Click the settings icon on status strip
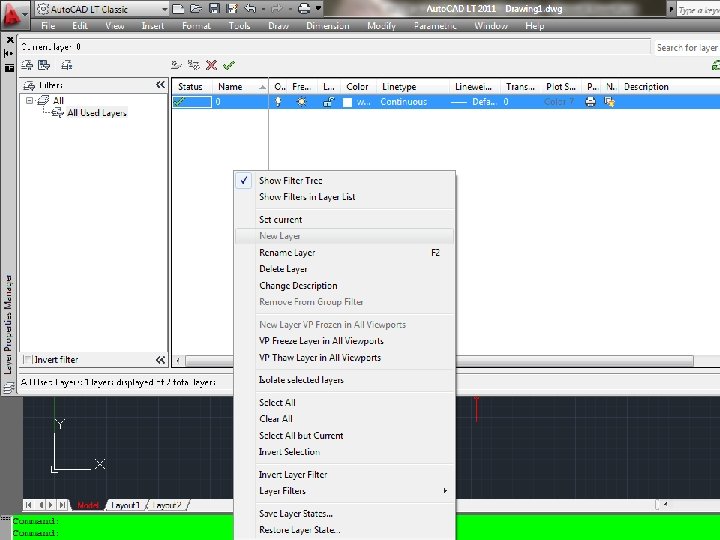The height and width of the screenshot is (540, 720). [9, 388]
